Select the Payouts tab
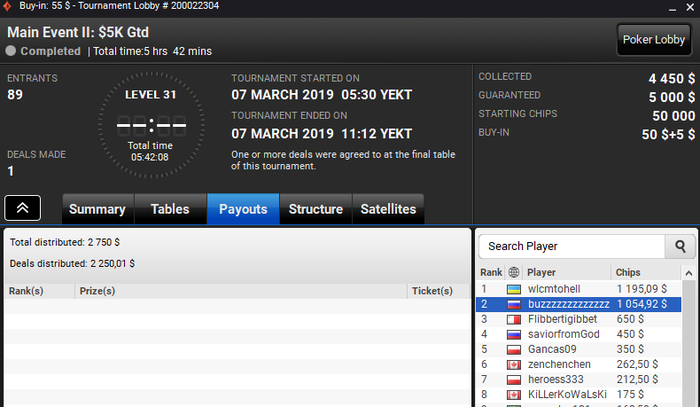 click(x=243, y=209)
